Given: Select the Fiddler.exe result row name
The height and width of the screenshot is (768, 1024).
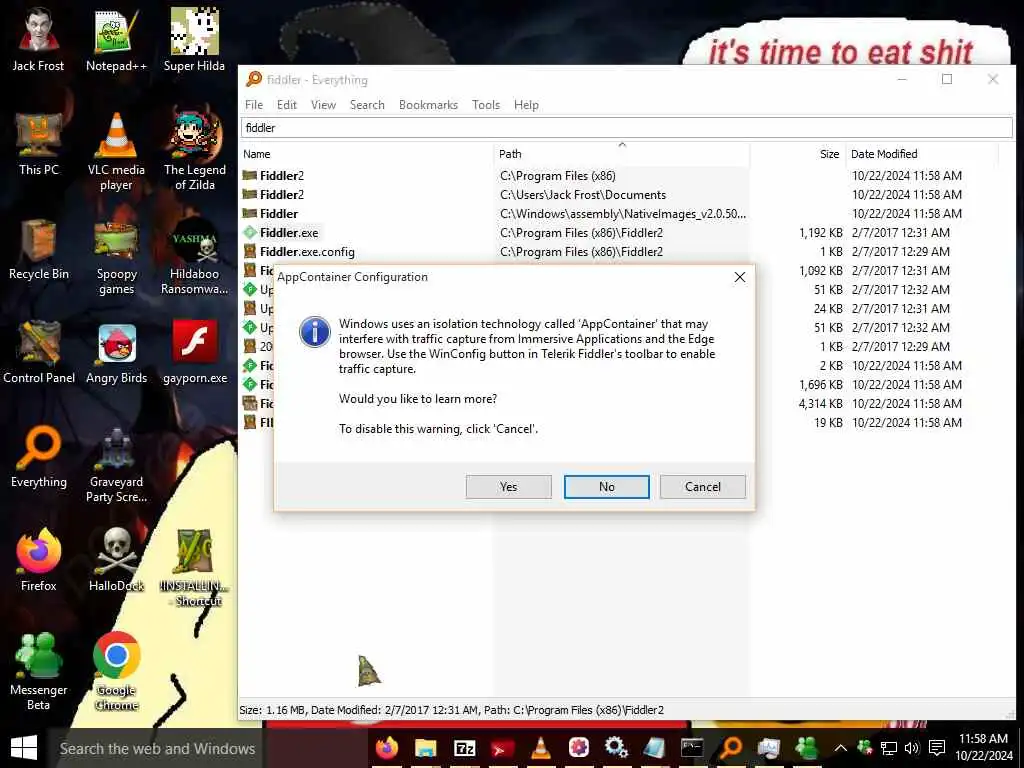Looking at the screenshot, I should tap(289, 232).
